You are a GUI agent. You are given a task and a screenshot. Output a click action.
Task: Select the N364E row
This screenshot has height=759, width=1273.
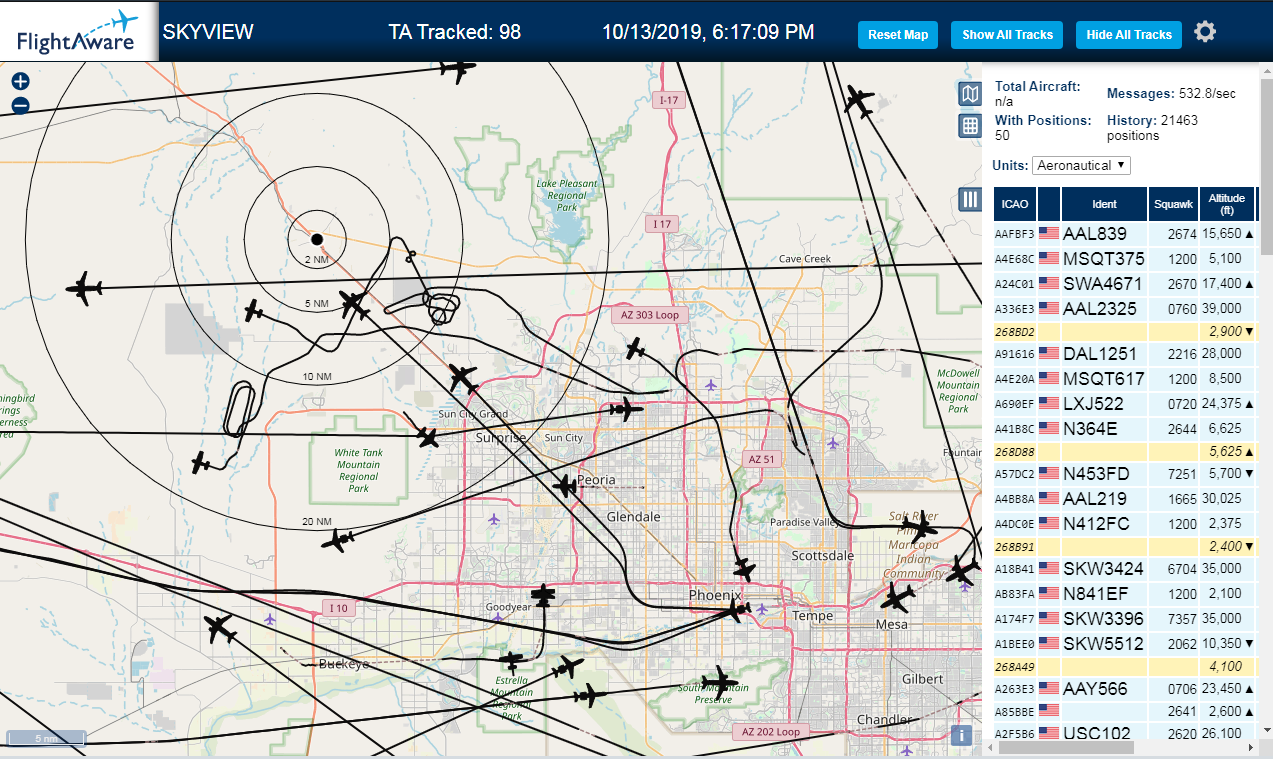click(1125, 429)
